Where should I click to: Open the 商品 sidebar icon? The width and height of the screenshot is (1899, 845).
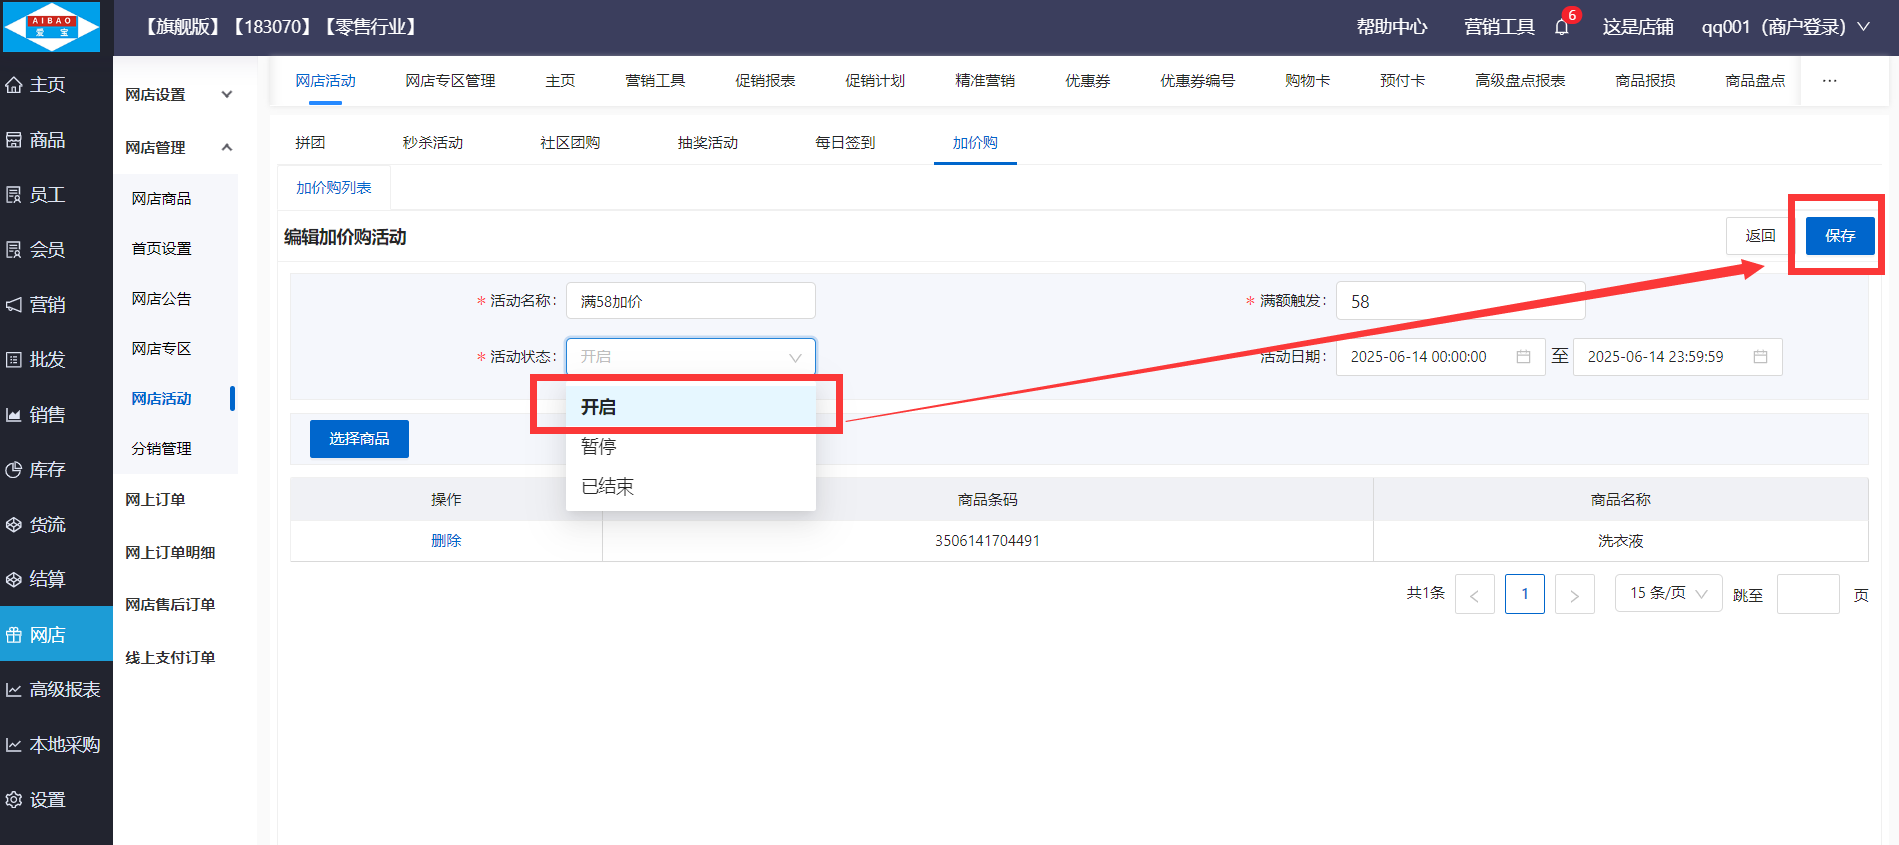(x=15, y=140)
